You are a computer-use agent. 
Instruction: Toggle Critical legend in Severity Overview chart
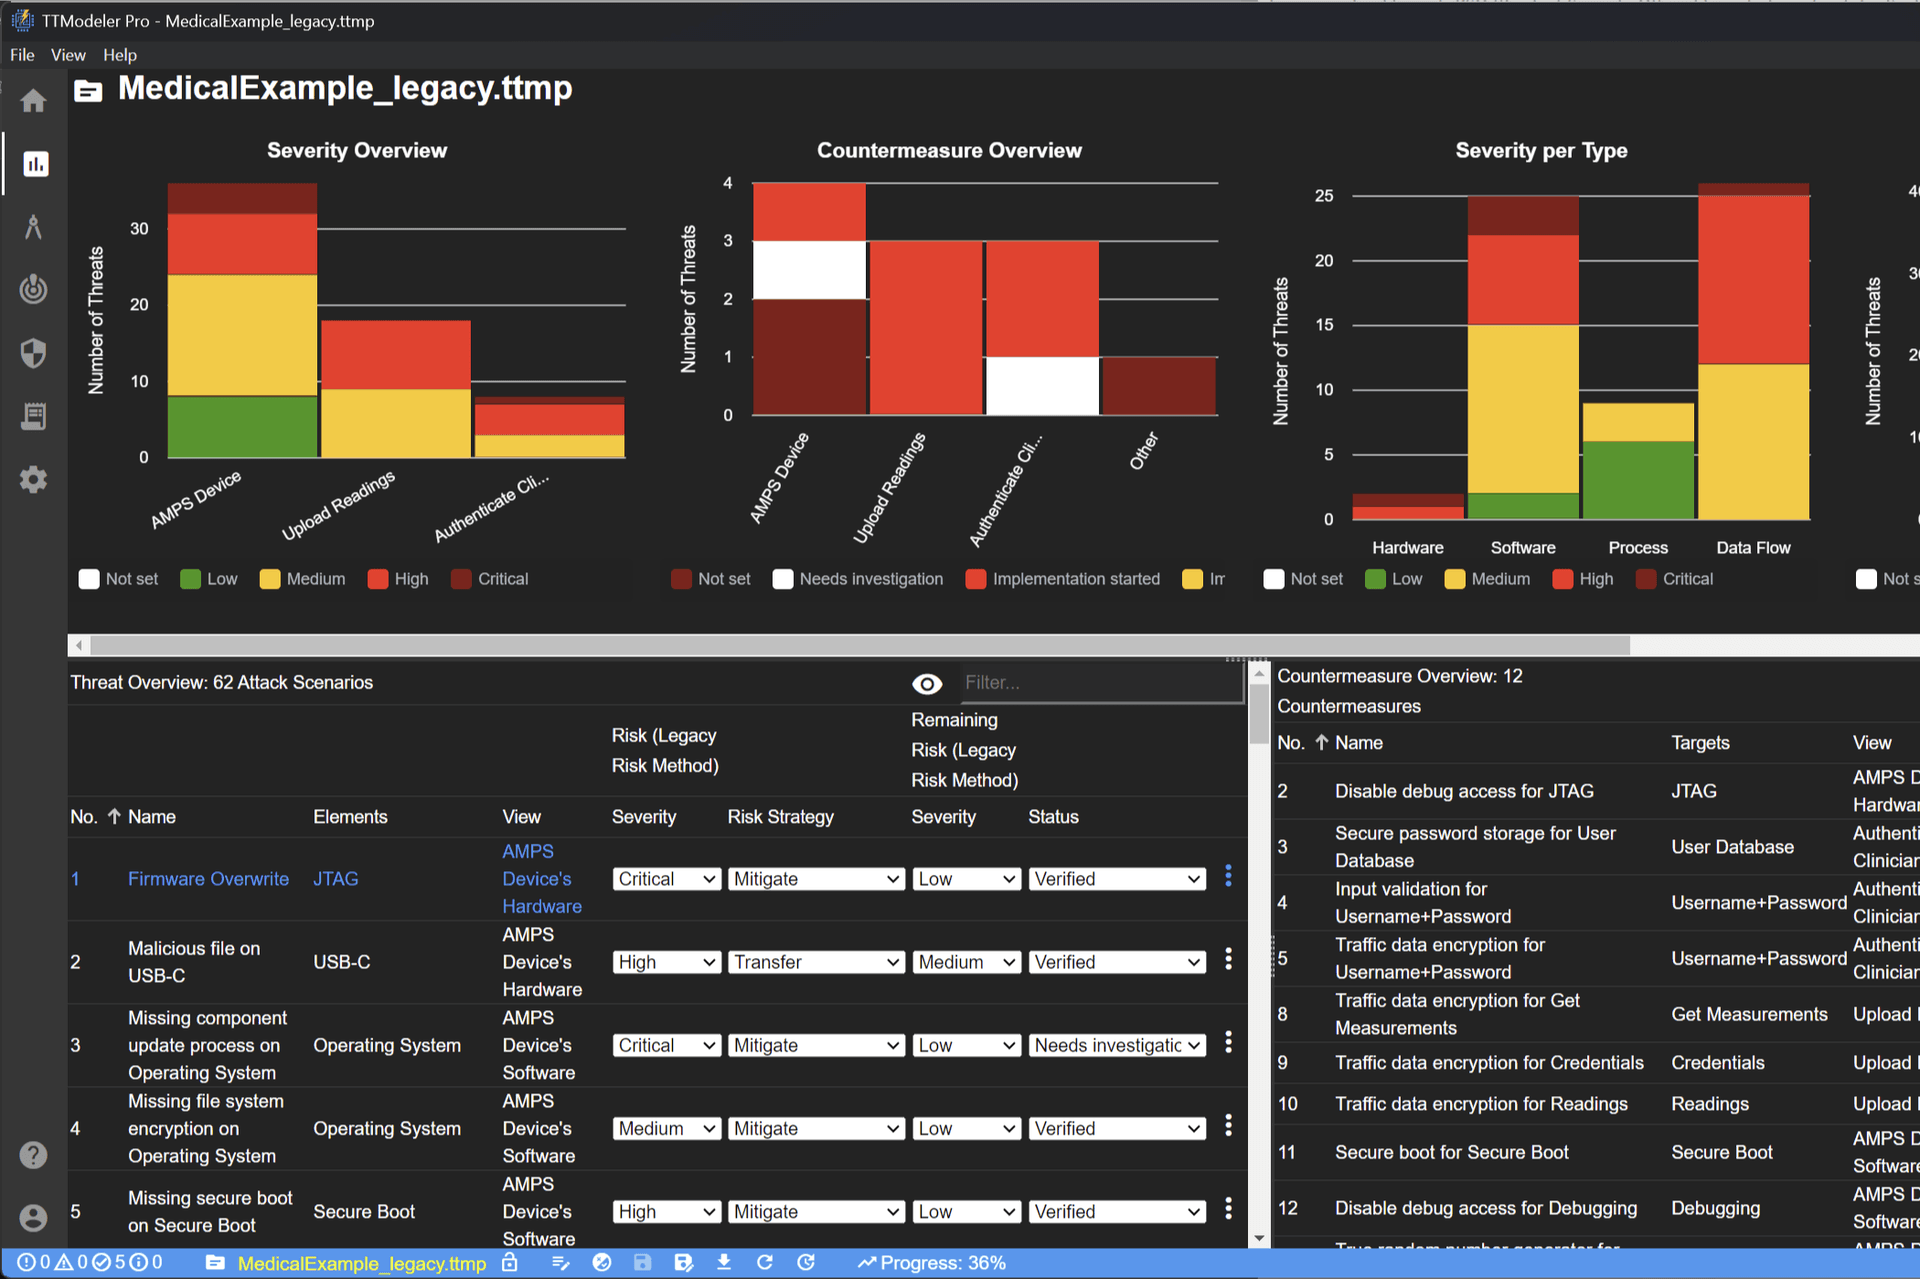[490, 579]
